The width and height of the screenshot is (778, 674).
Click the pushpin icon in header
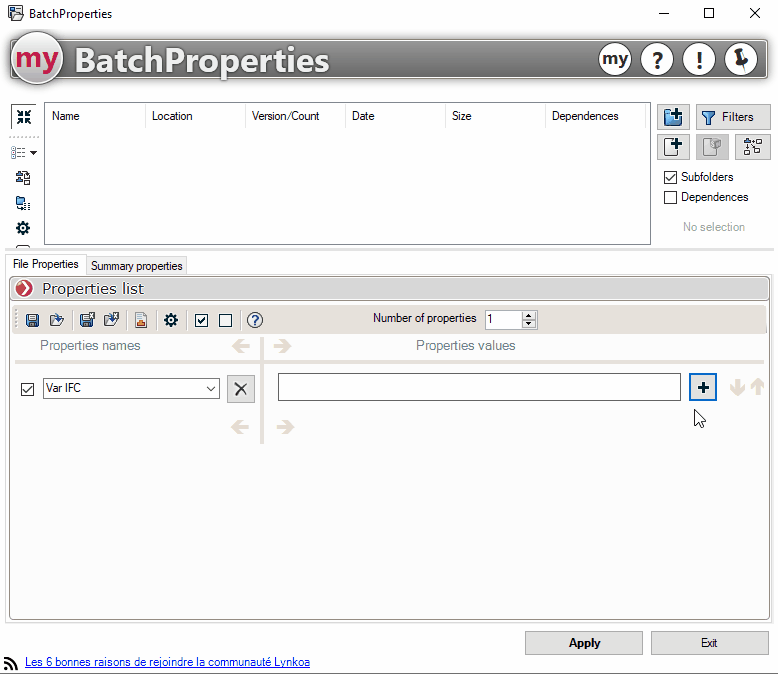(741, 60)
